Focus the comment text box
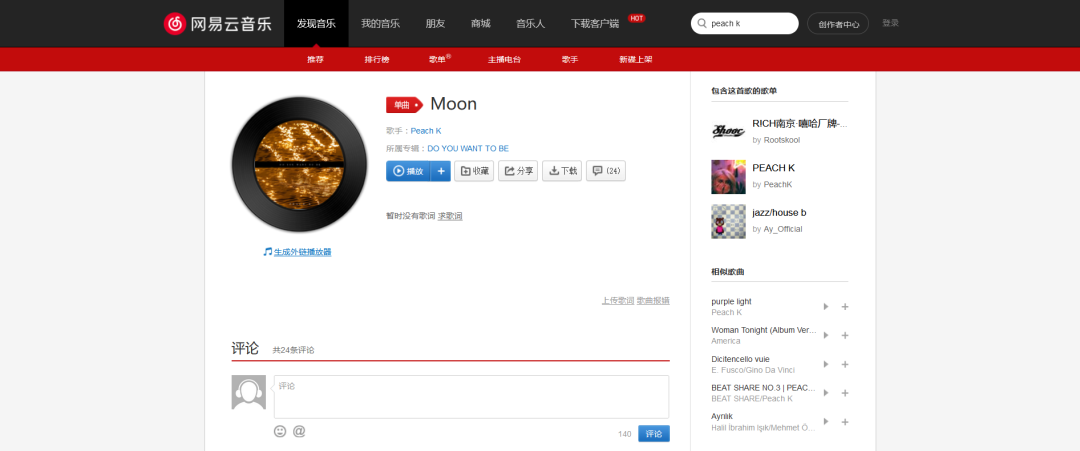Viewport: 1080px width, 451px height. pyautogui.click(x=471, y=396)
